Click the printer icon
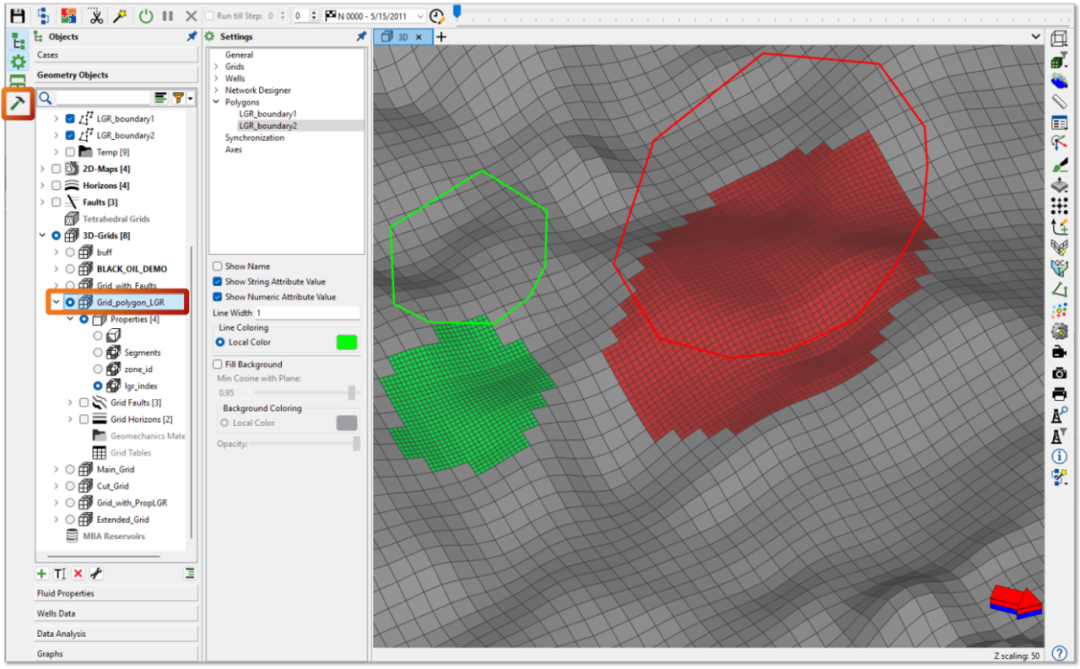This screenshot has height=669, width=1080. pos(1059,394)
